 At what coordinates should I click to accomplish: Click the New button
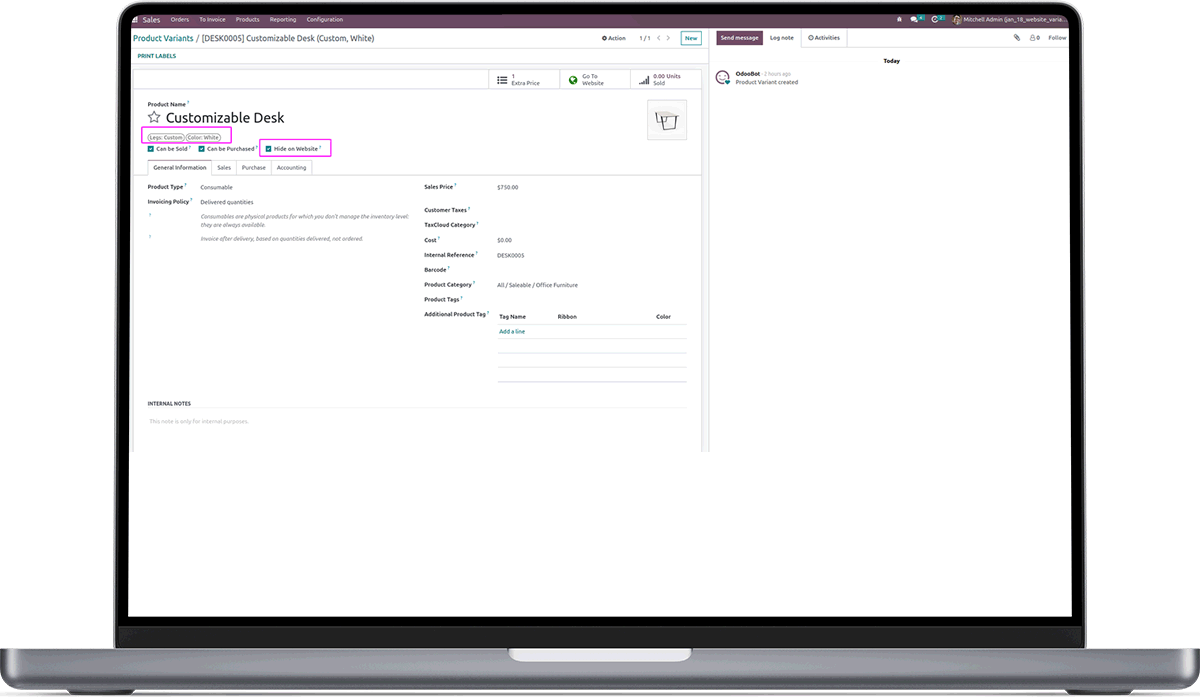pos(691,38)
